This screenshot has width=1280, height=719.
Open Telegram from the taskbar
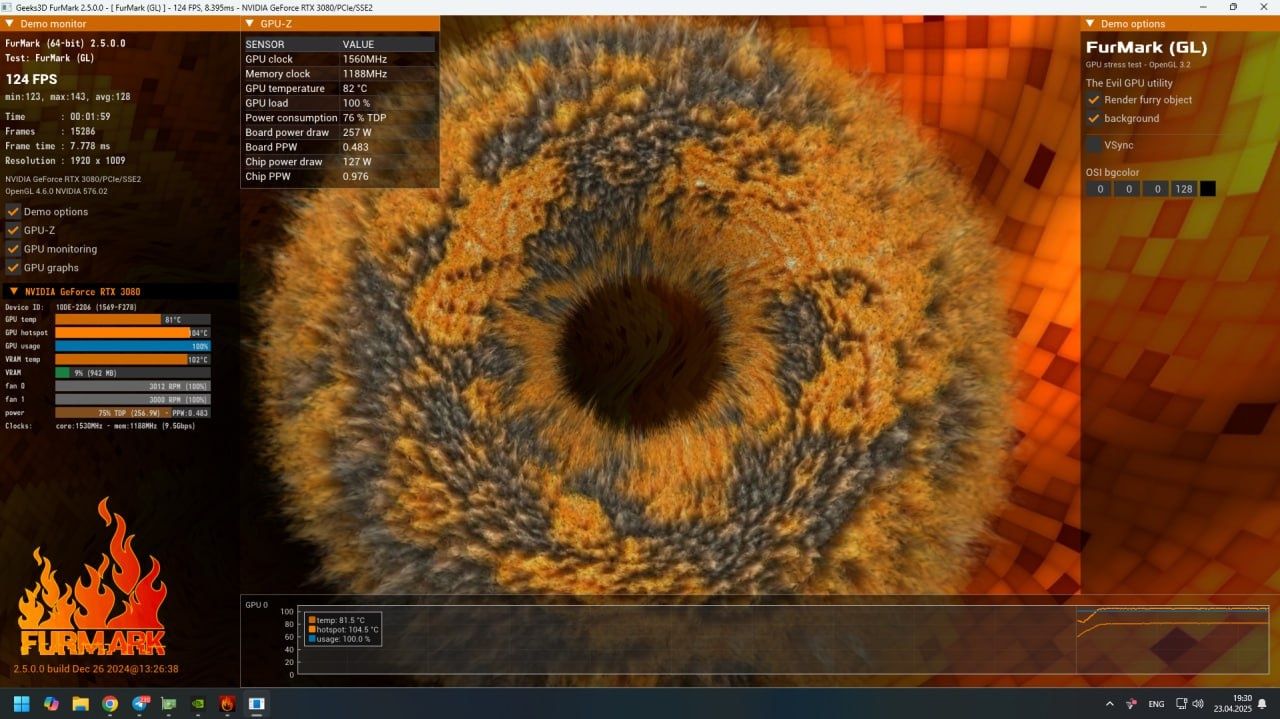(139, 704)
